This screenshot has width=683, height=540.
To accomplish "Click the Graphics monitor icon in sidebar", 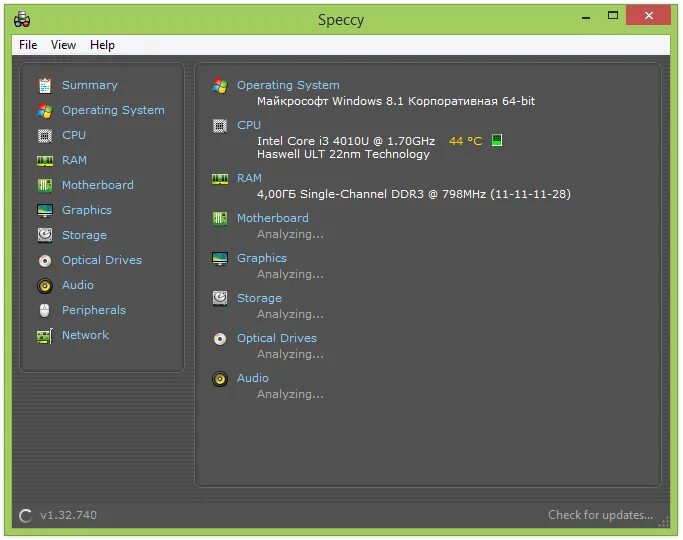I will point(45,210).
